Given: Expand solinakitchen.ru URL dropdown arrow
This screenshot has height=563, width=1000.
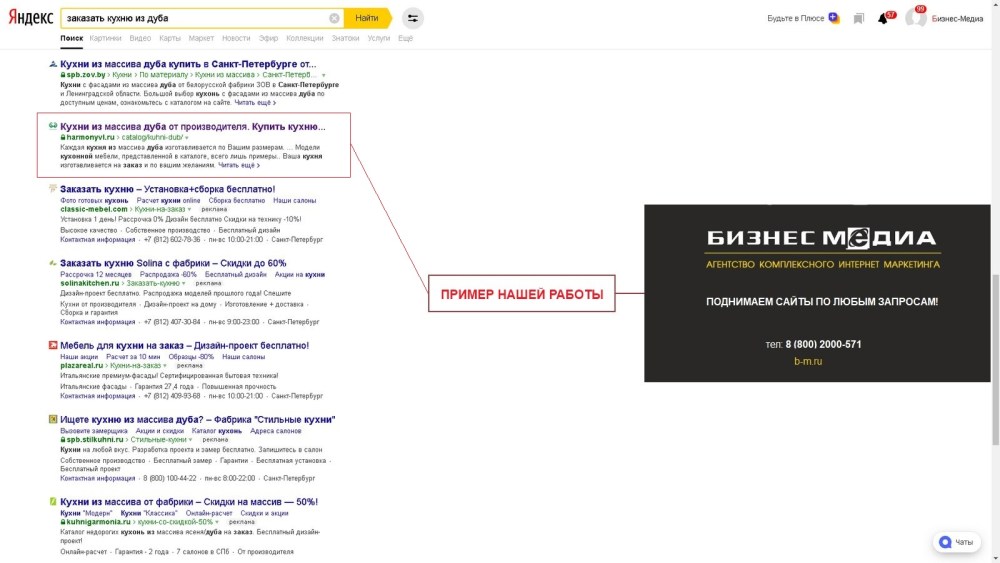Looking at the screenshot, I should tap(184, 284).
